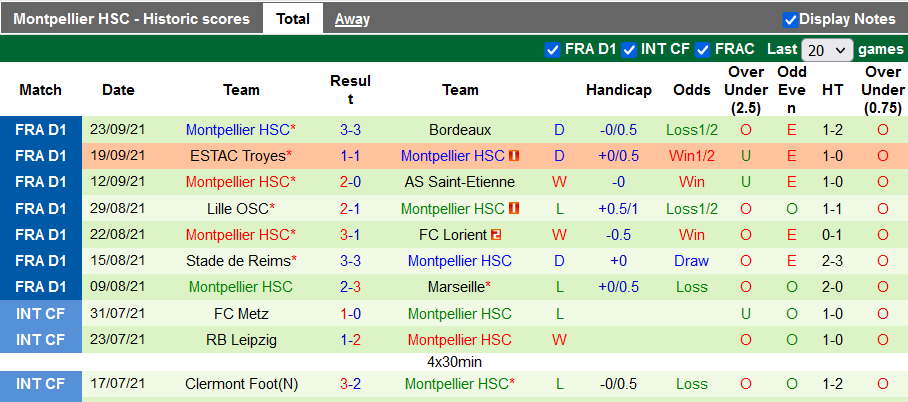Click the 3-3 result against Bordeaux

[351, 130]
